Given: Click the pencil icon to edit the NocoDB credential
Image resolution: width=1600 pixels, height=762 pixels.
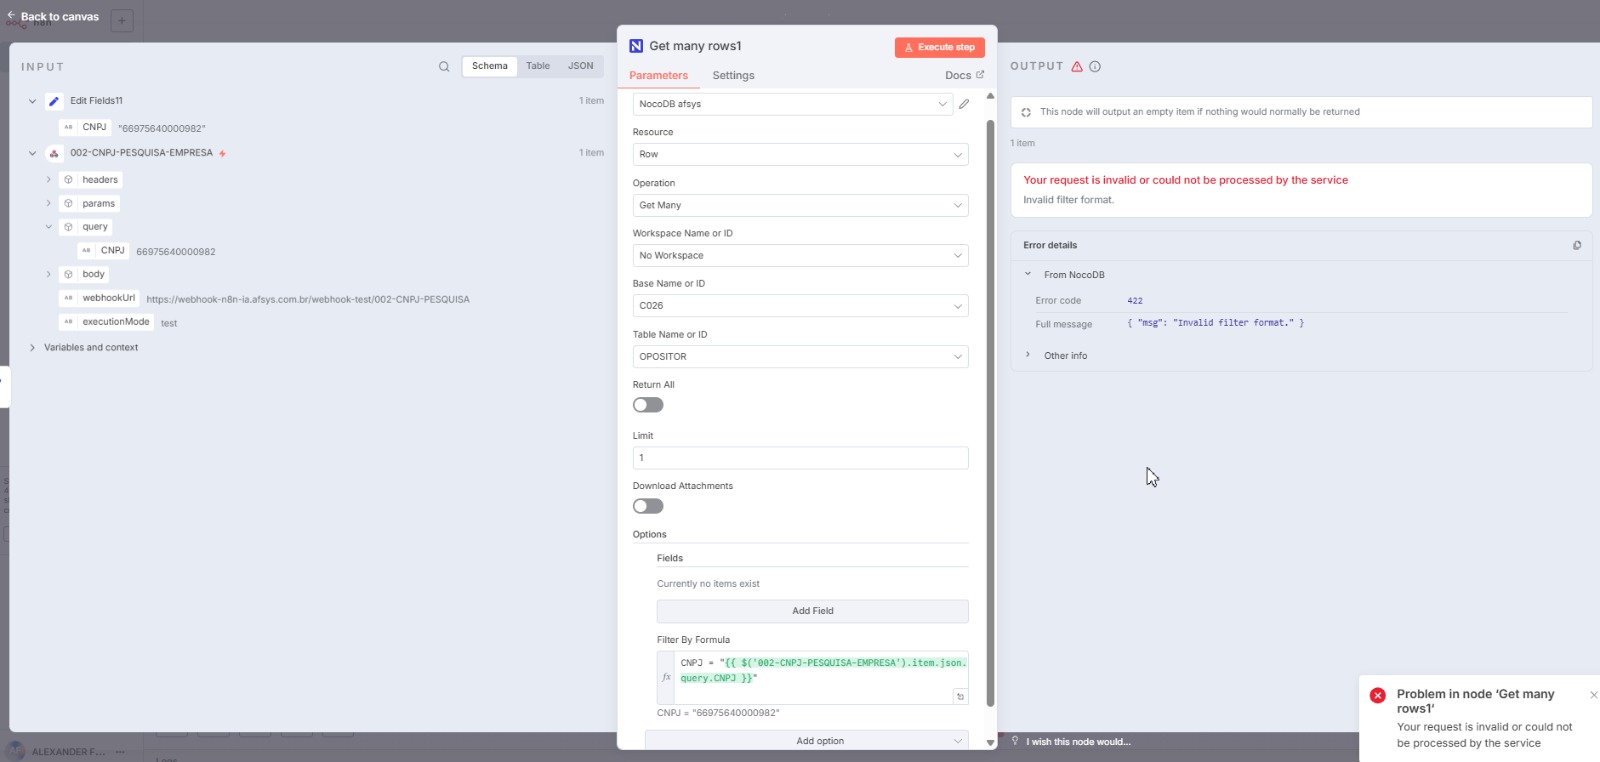Looking at the screenshot, I should 964,104.
